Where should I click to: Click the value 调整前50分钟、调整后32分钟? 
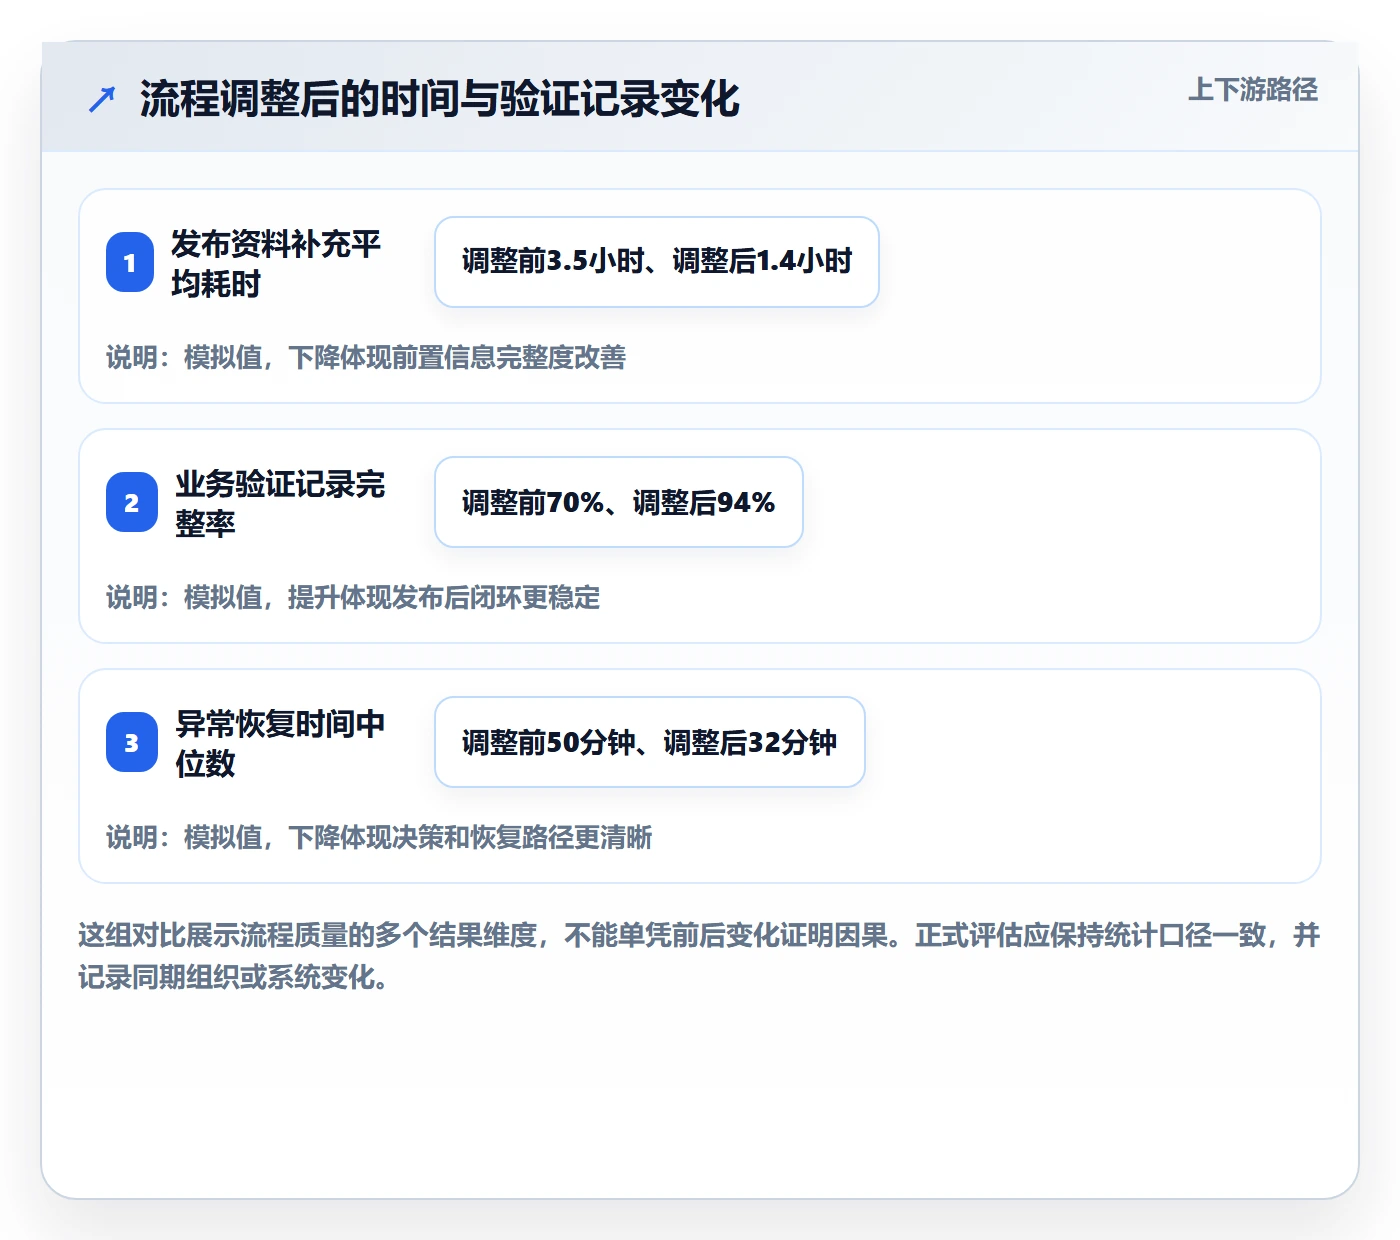tap(650, 742)
